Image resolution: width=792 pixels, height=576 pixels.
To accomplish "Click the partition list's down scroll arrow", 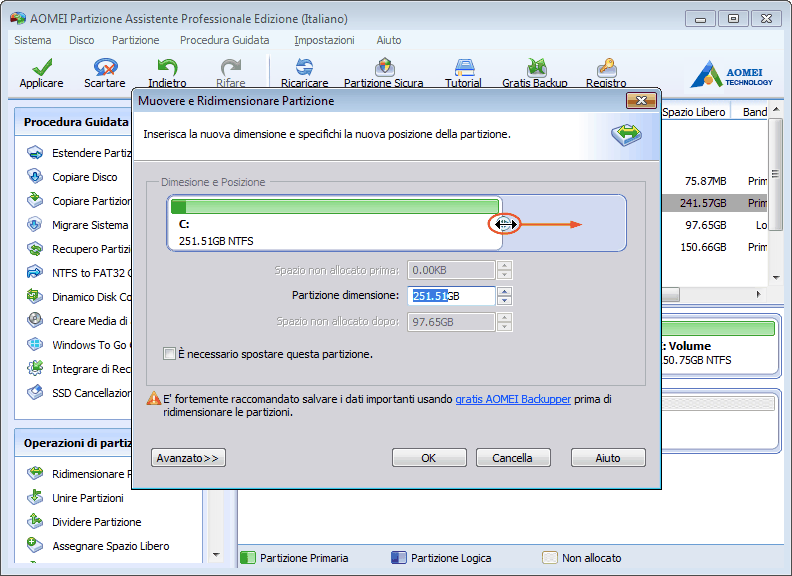I will coord(776,277).
